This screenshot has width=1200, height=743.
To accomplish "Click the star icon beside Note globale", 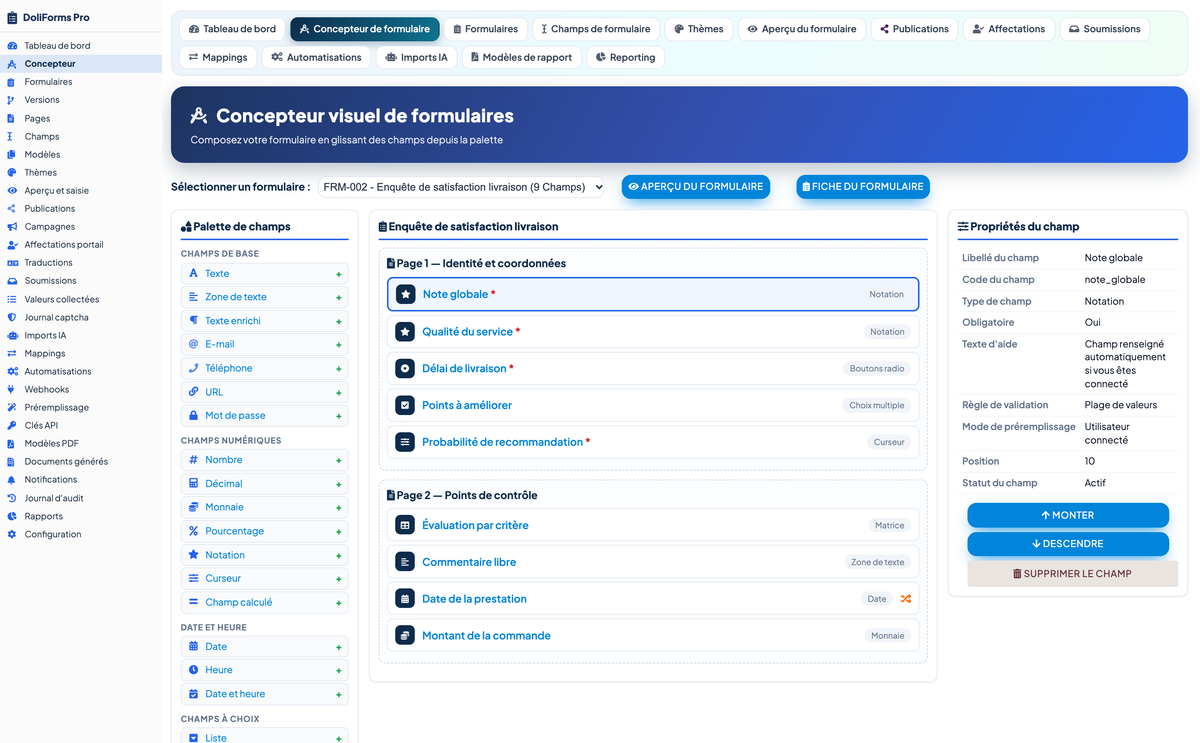I will point(406,294).
